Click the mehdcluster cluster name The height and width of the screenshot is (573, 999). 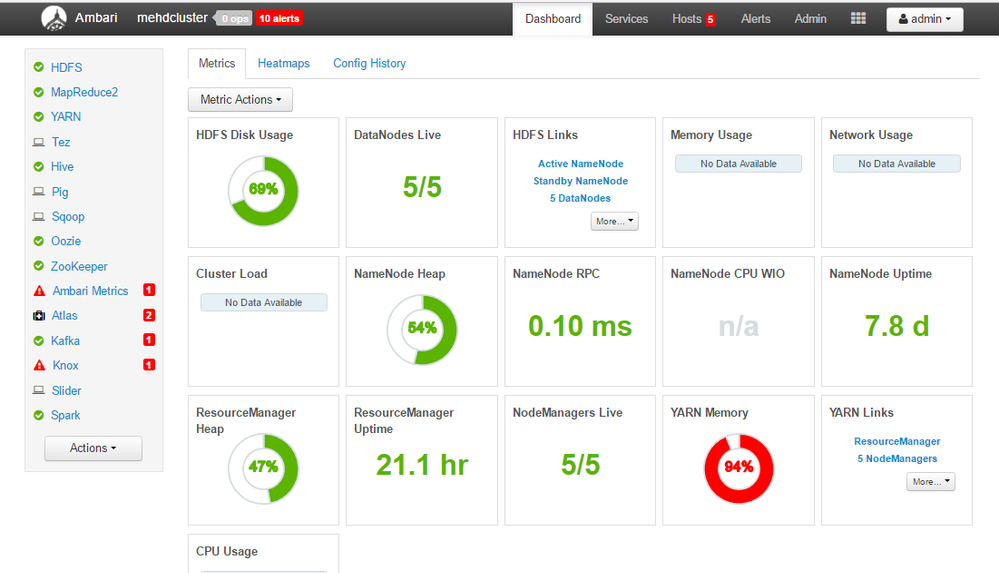[172, 18]
